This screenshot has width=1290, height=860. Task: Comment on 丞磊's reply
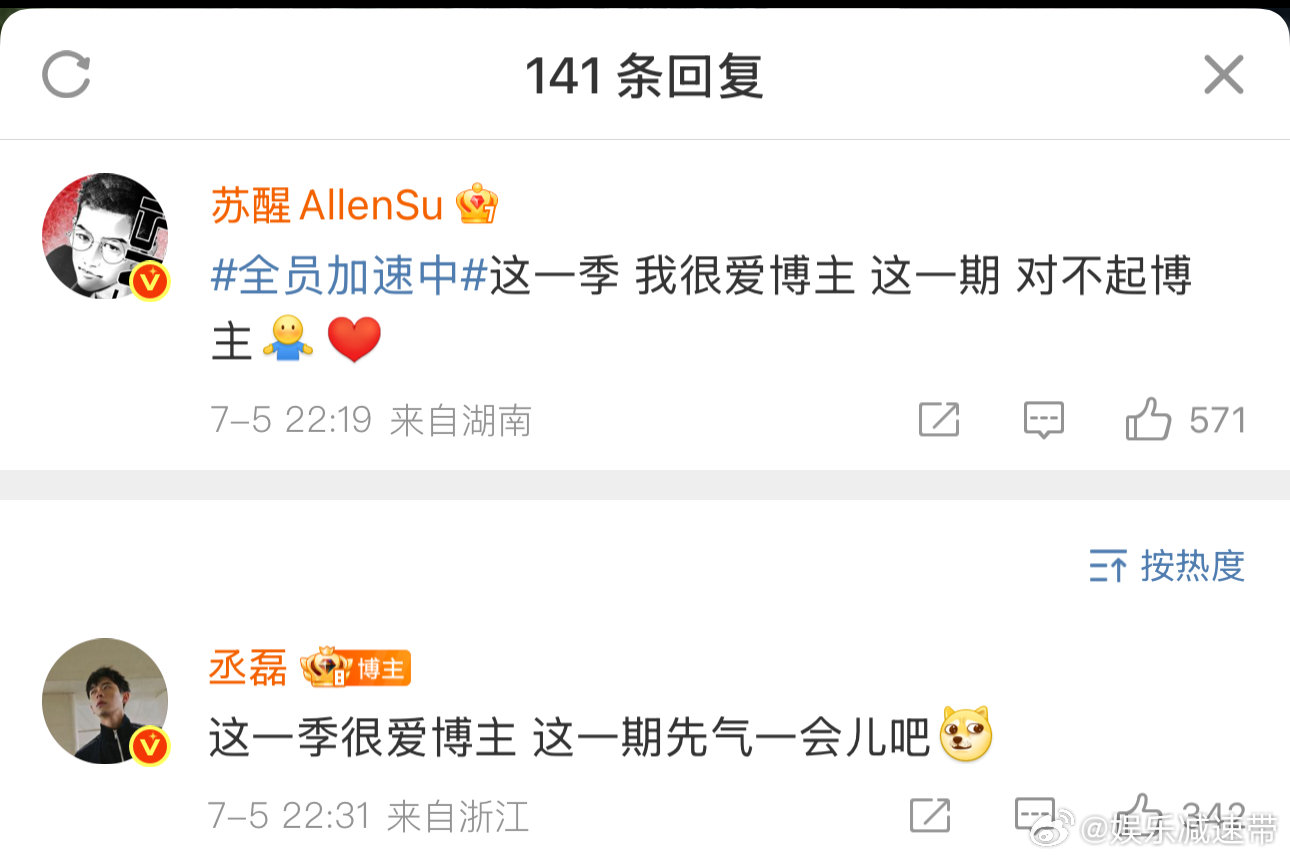coord(1035,815)
